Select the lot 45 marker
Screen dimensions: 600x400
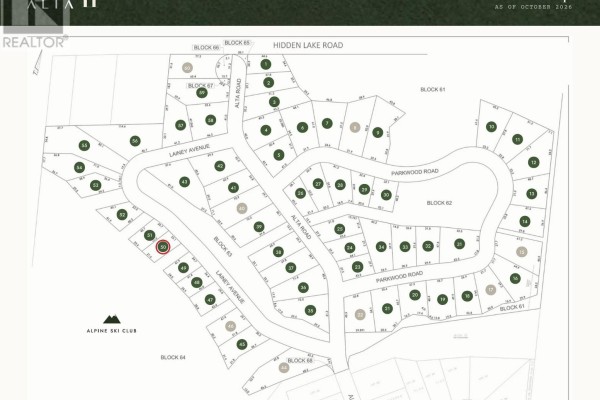[242, 344]
